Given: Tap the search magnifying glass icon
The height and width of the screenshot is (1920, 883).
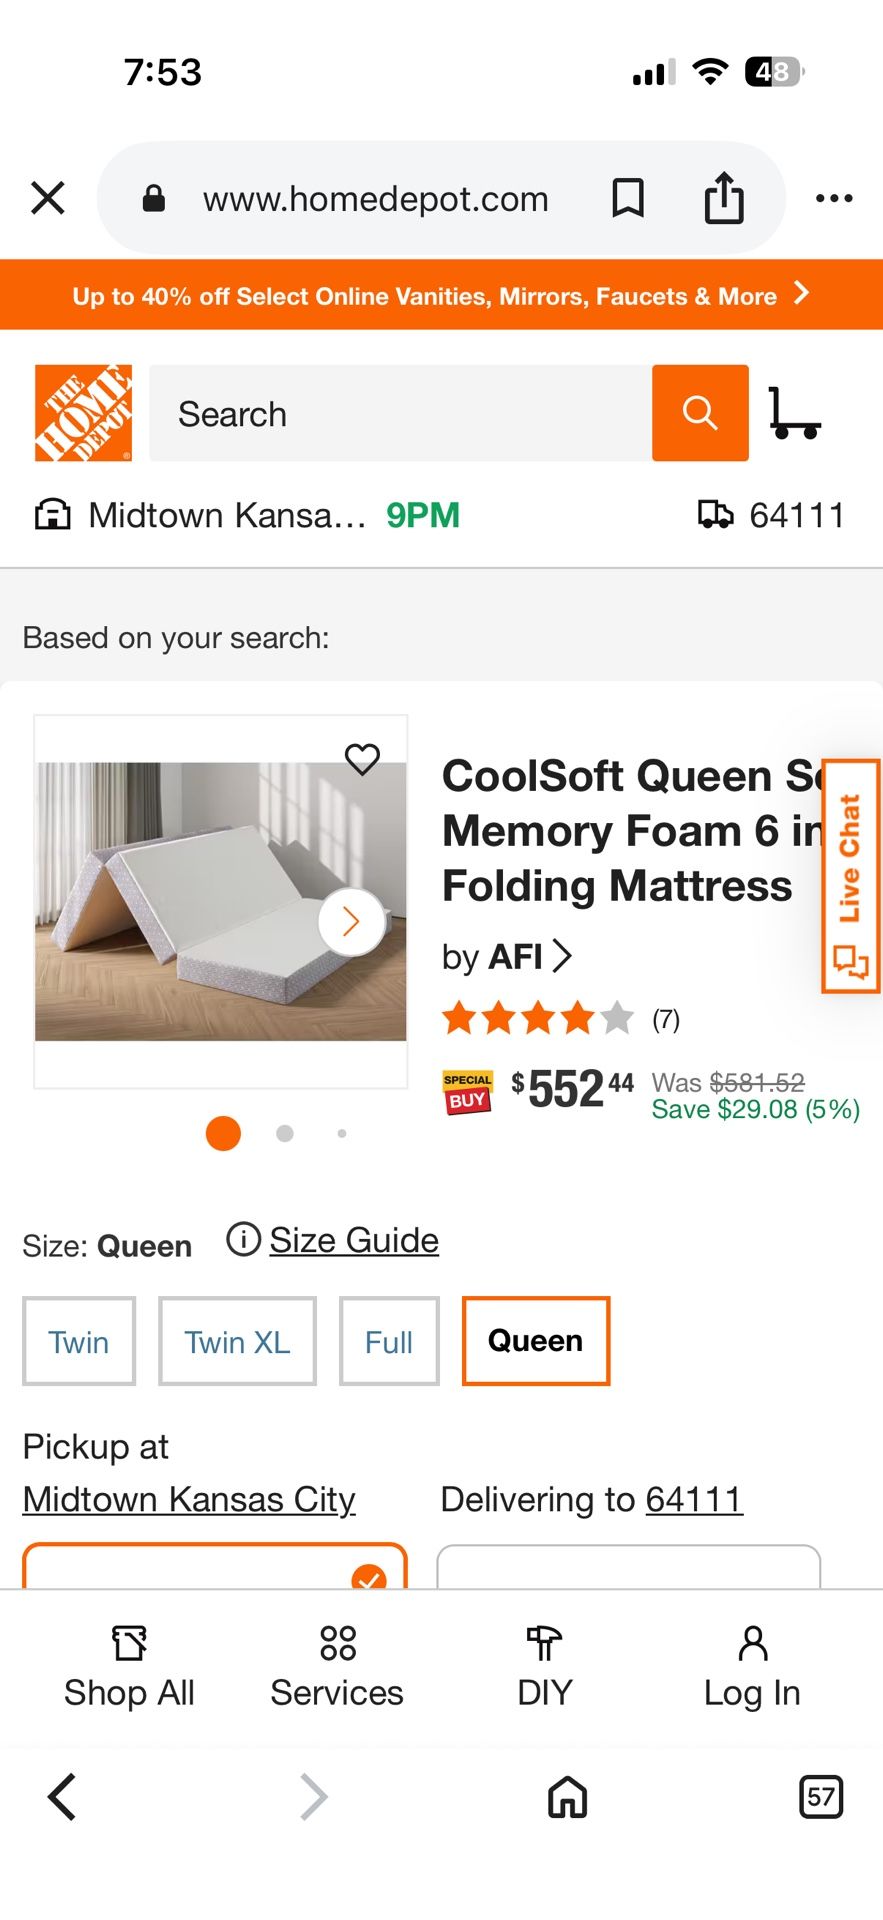Looking at the screenshot, I should 699,412.
